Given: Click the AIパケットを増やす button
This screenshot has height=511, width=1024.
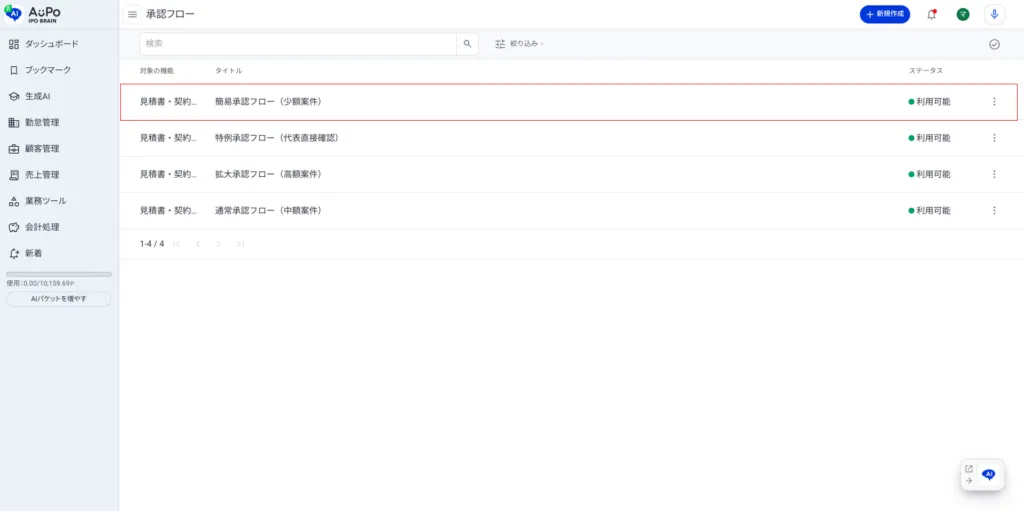Looking at the screenshot, I should click(x=59, y=299).
